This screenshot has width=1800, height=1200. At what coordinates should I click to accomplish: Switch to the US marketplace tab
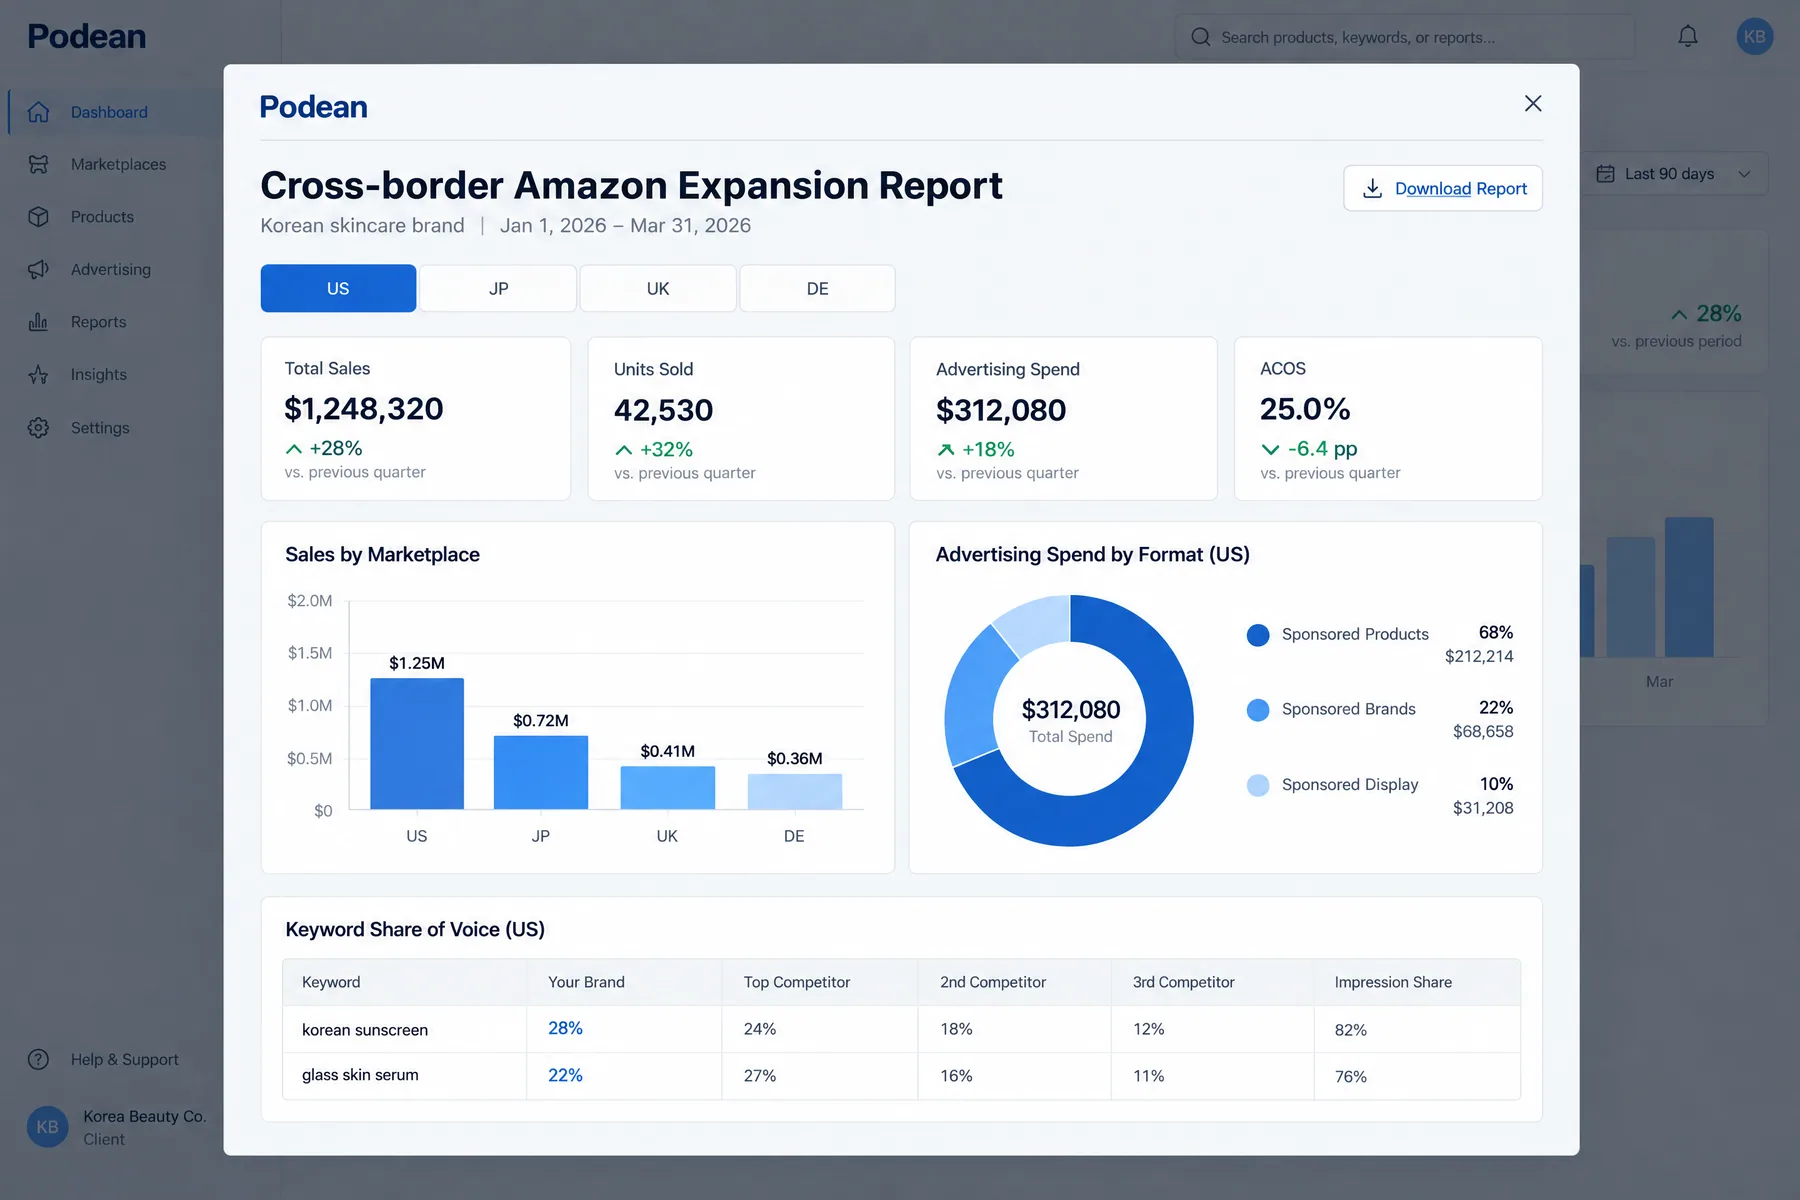(x=338, y=288)
